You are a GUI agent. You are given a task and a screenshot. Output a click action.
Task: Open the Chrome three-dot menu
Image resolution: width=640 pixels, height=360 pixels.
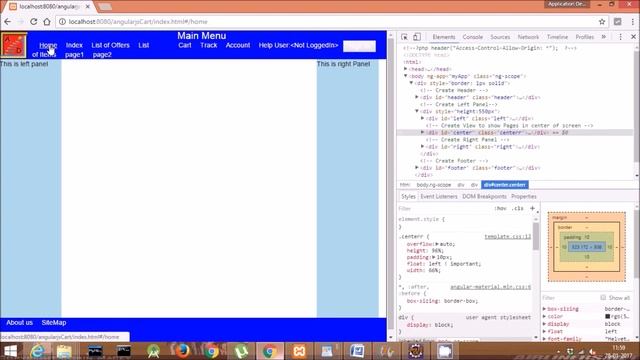pyautogui.click(x=633, y=22)
